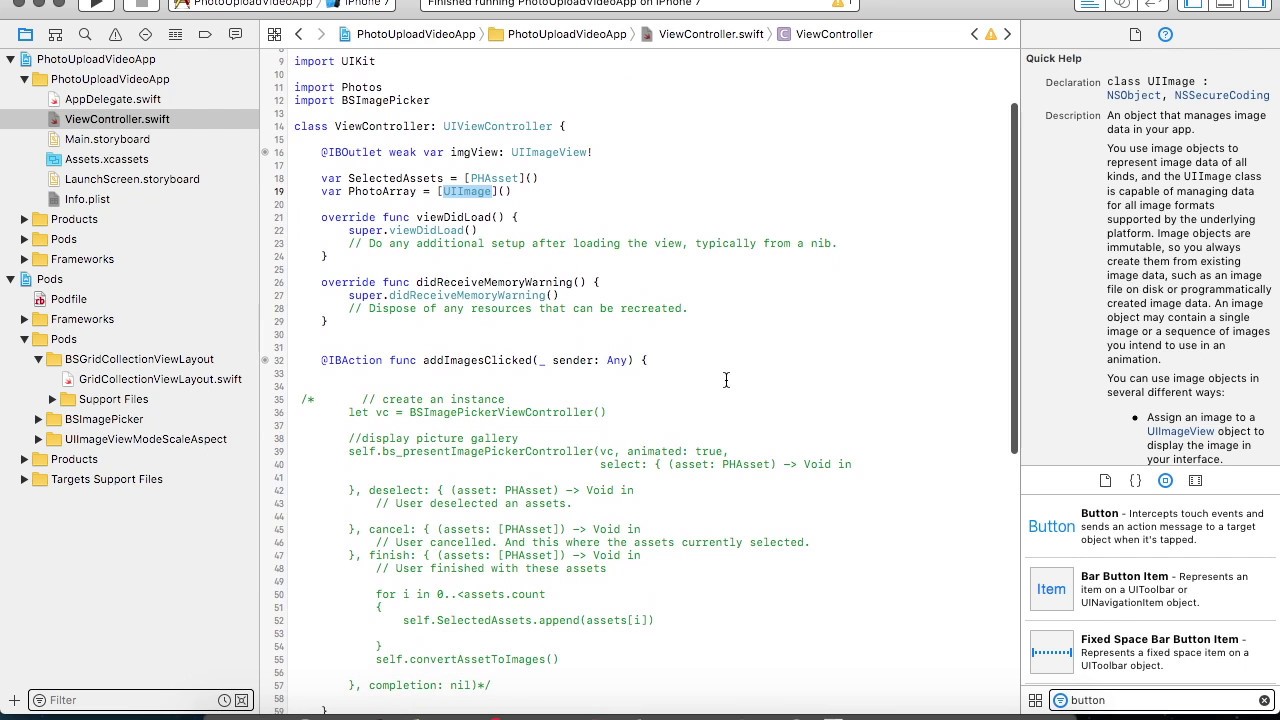Screen dimensions: 1280x720
Task: Show the Quick Help inspector
Action: pyautogui.click(x=1165, y=34)
